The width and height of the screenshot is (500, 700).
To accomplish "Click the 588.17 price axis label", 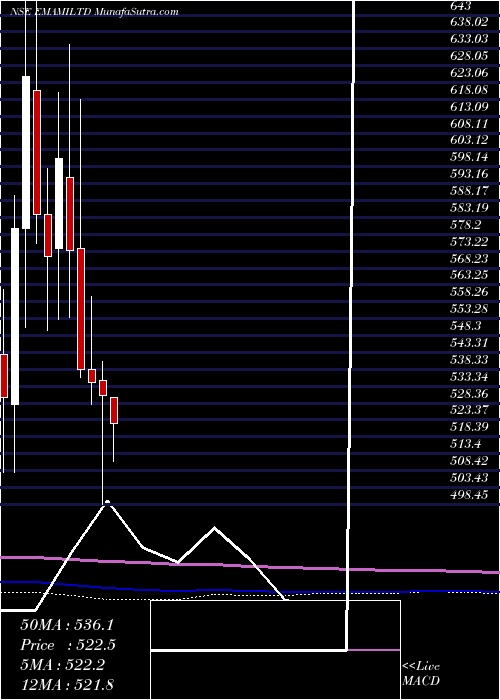I will 469,191.
